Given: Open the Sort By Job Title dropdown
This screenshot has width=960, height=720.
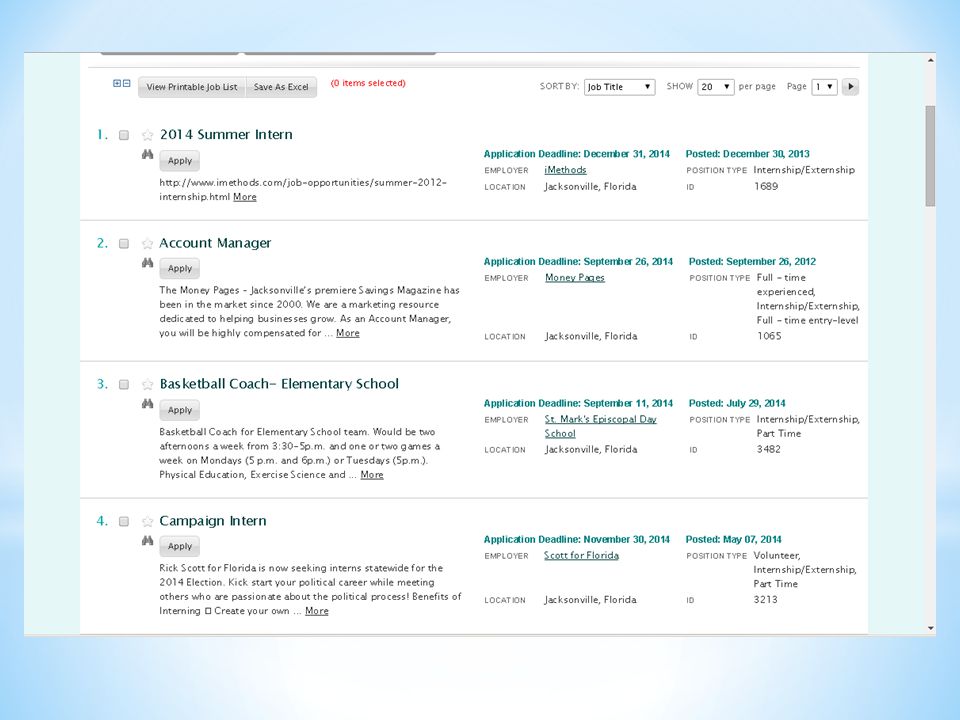Looking at the screenshot, I should [x=620, y=87].
